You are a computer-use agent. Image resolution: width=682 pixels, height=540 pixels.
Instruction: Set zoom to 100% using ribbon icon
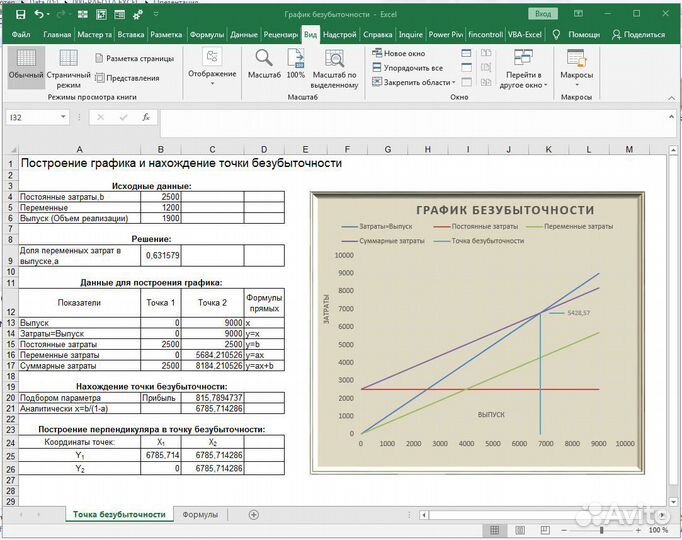(x=295, y=64)
